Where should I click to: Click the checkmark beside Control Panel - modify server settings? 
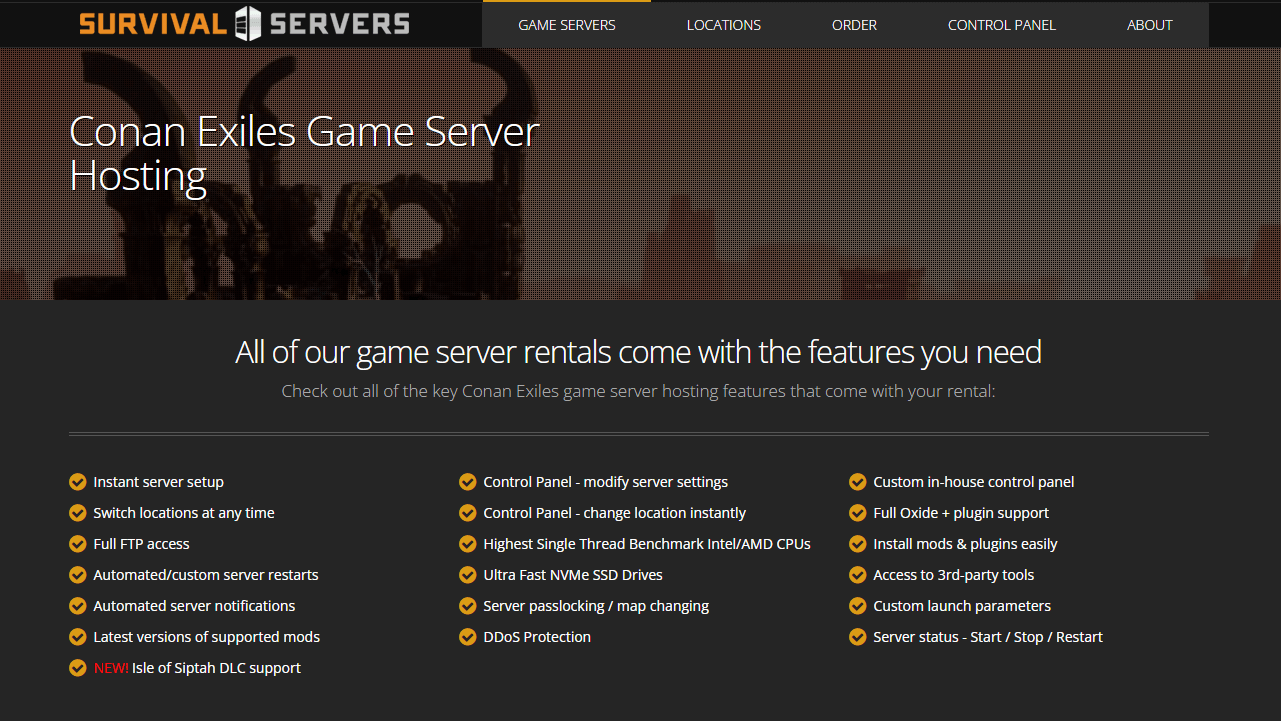tap(467, 482)
